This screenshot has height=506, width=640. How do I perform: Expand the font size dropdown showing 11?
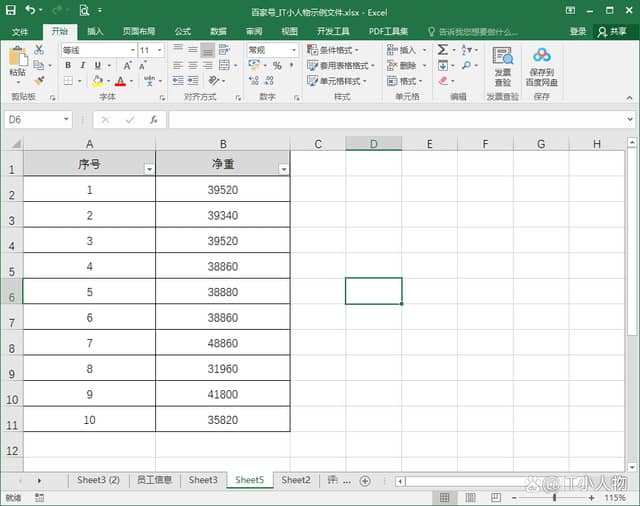coord(159,50)
